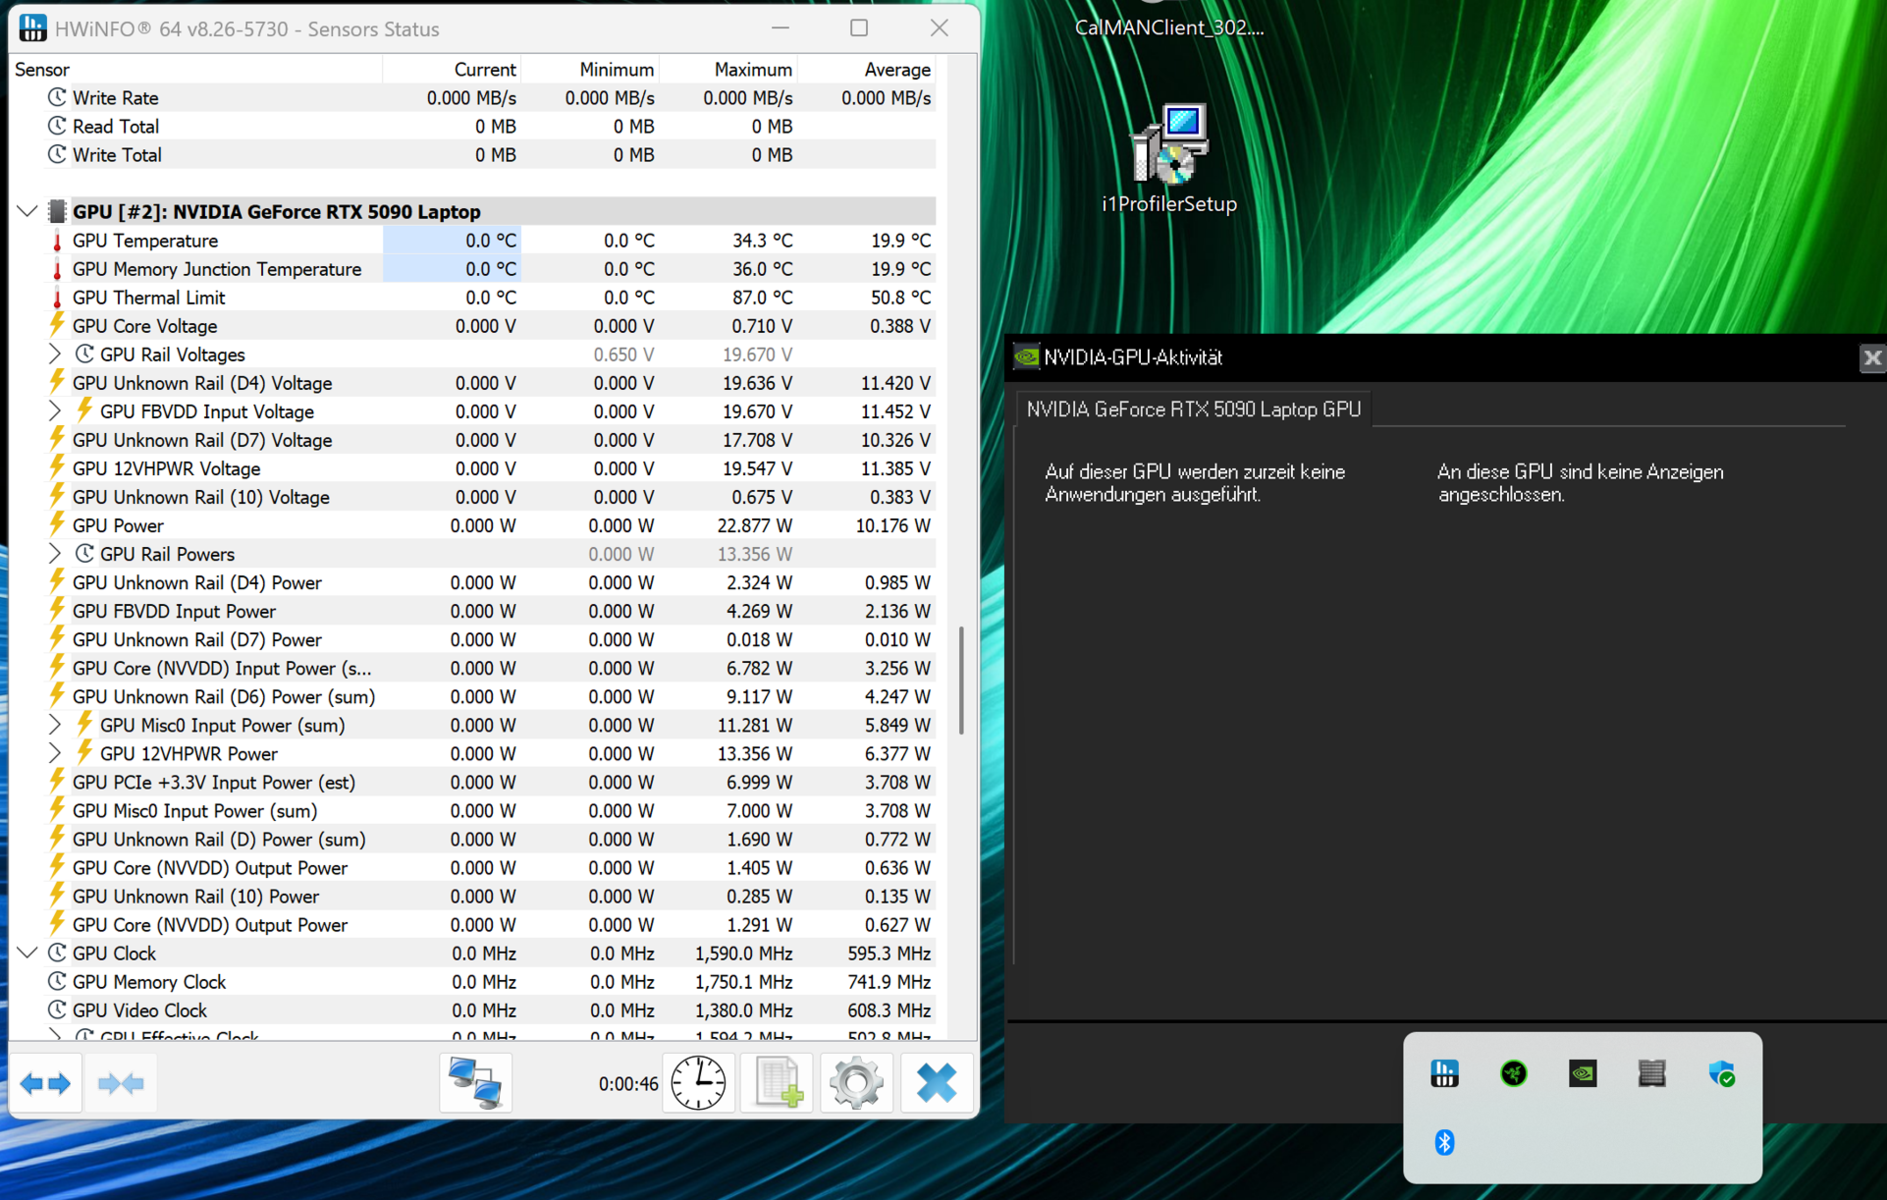Open Windows Security shield icon in tray
This screenshot has height=1200, width=1887.
1721,1074
